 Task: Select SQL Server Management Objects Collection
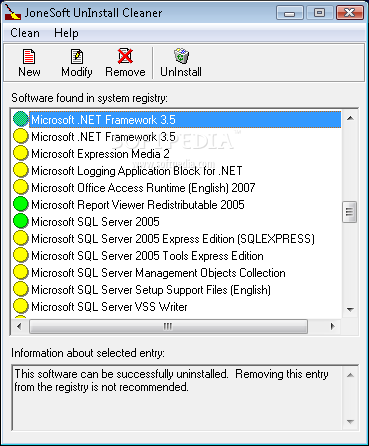coord(158,273)
